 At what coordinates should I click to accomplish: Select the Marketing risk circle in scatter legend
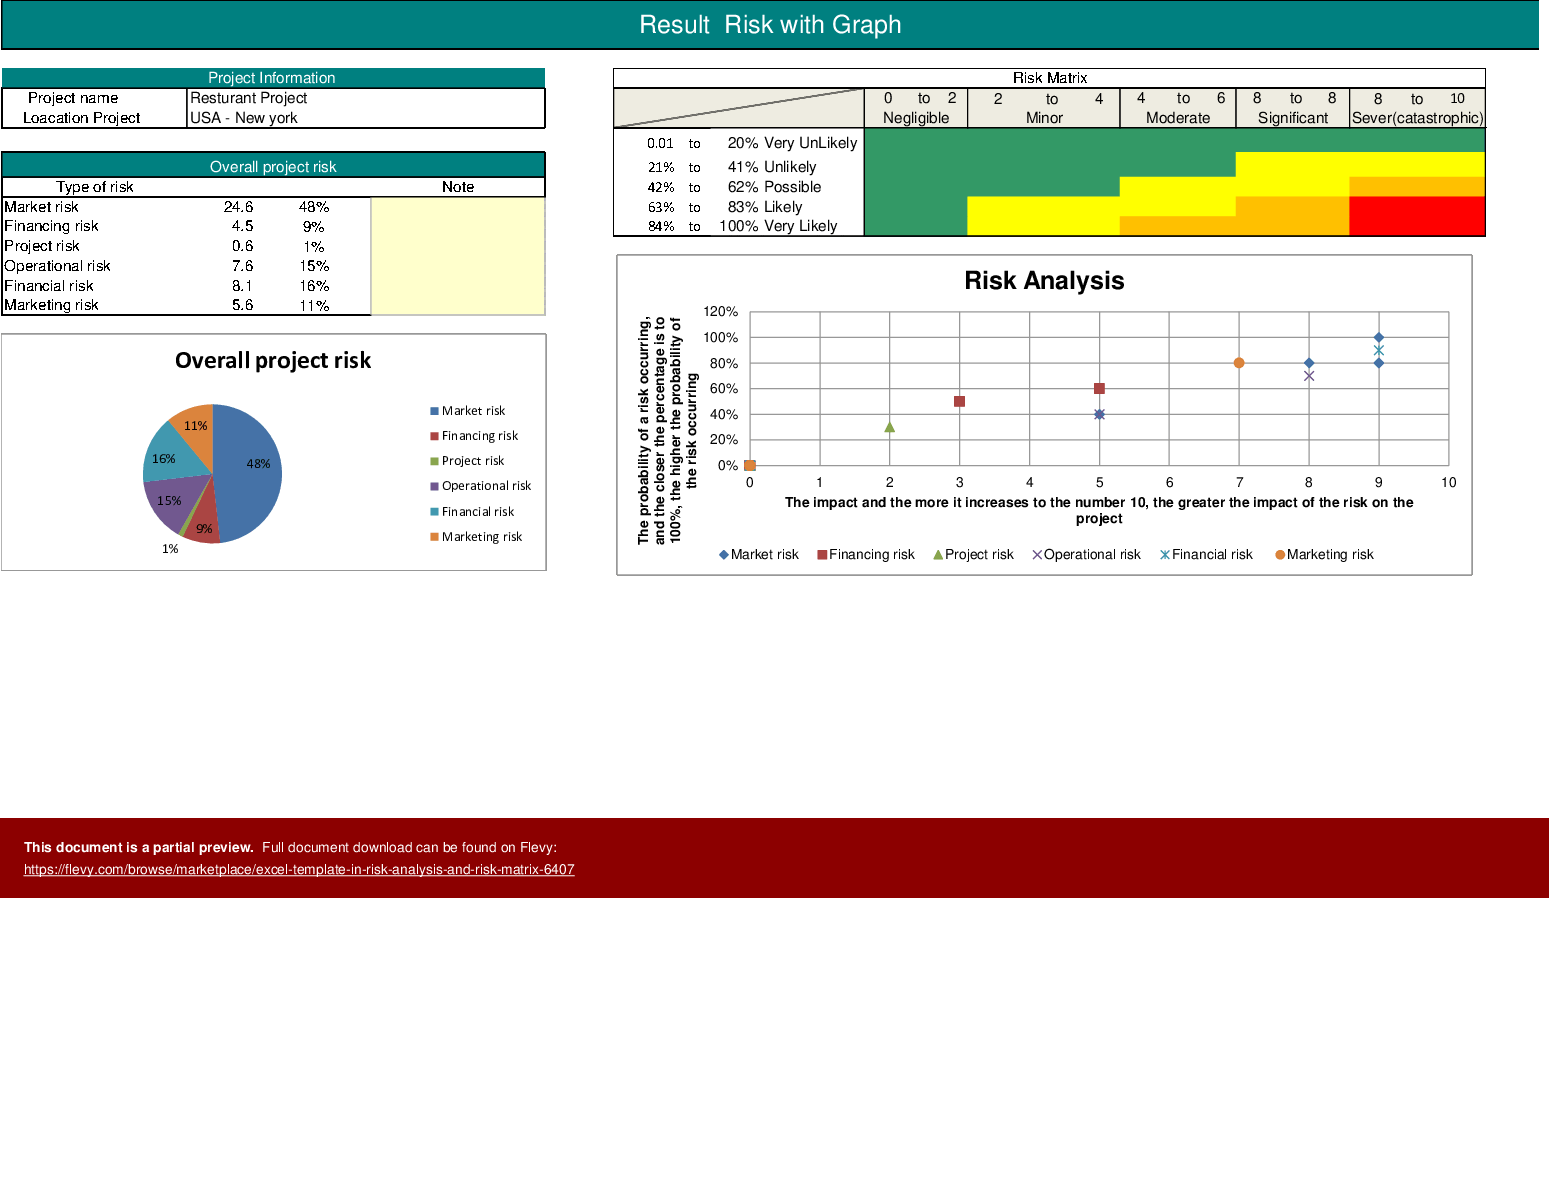[1280, 555]
